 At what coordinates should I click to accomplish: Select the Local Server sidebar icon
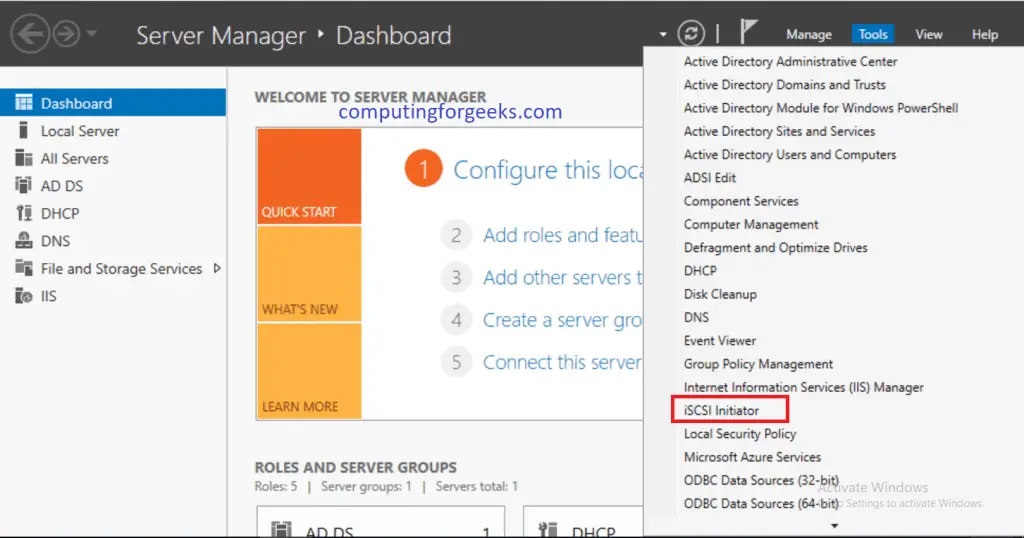tap(24, 131)
